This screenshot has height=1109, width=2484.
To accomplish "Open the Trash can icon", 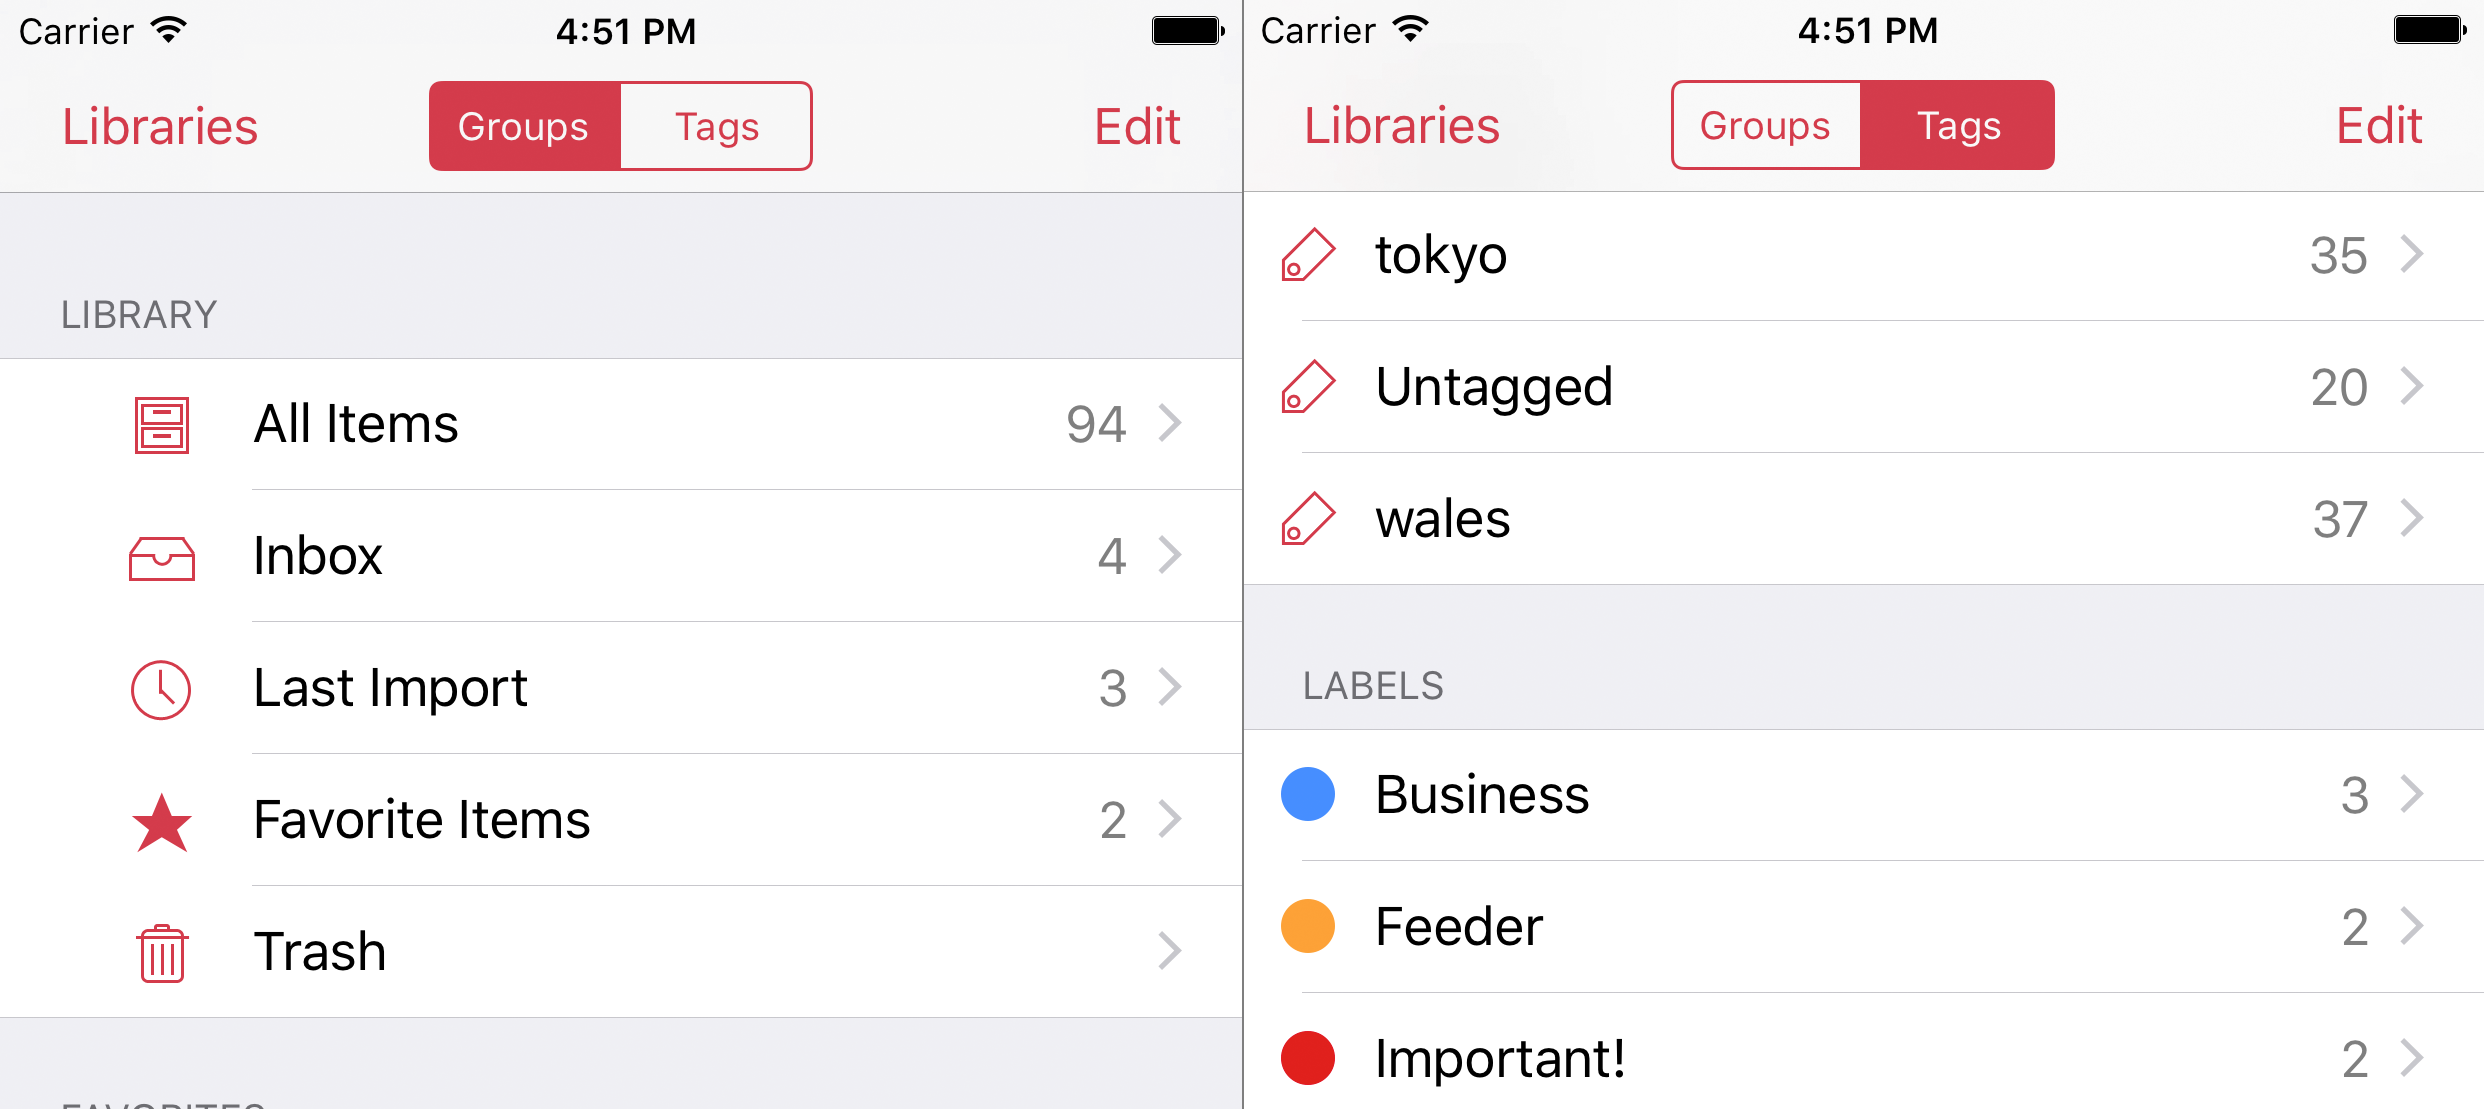I will point(162,954).
